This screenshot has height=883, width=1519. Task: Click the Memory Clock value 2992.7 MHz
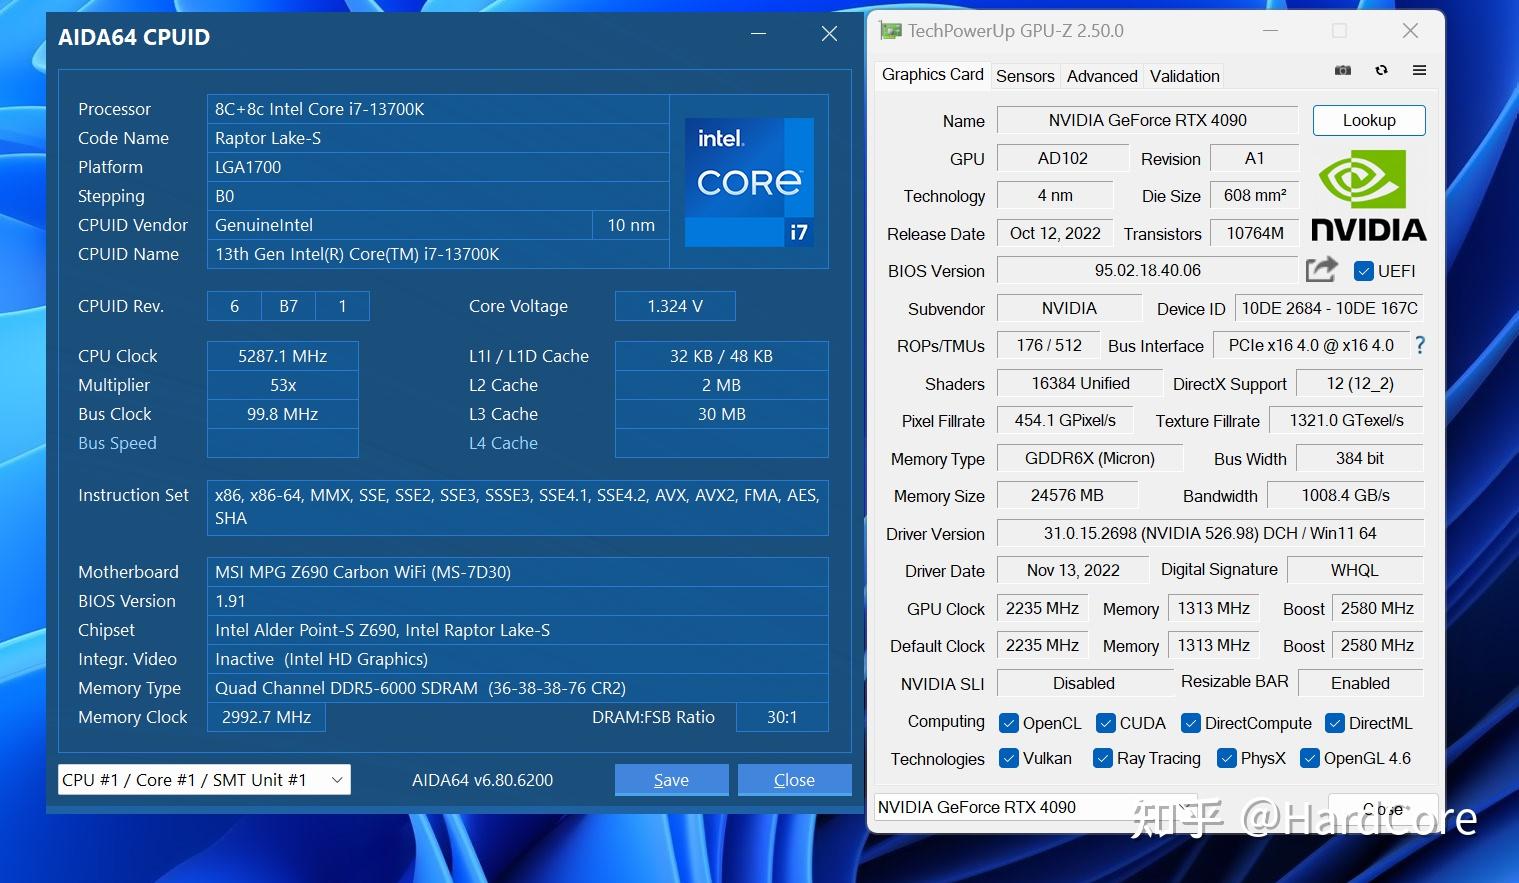click(266, 717)
